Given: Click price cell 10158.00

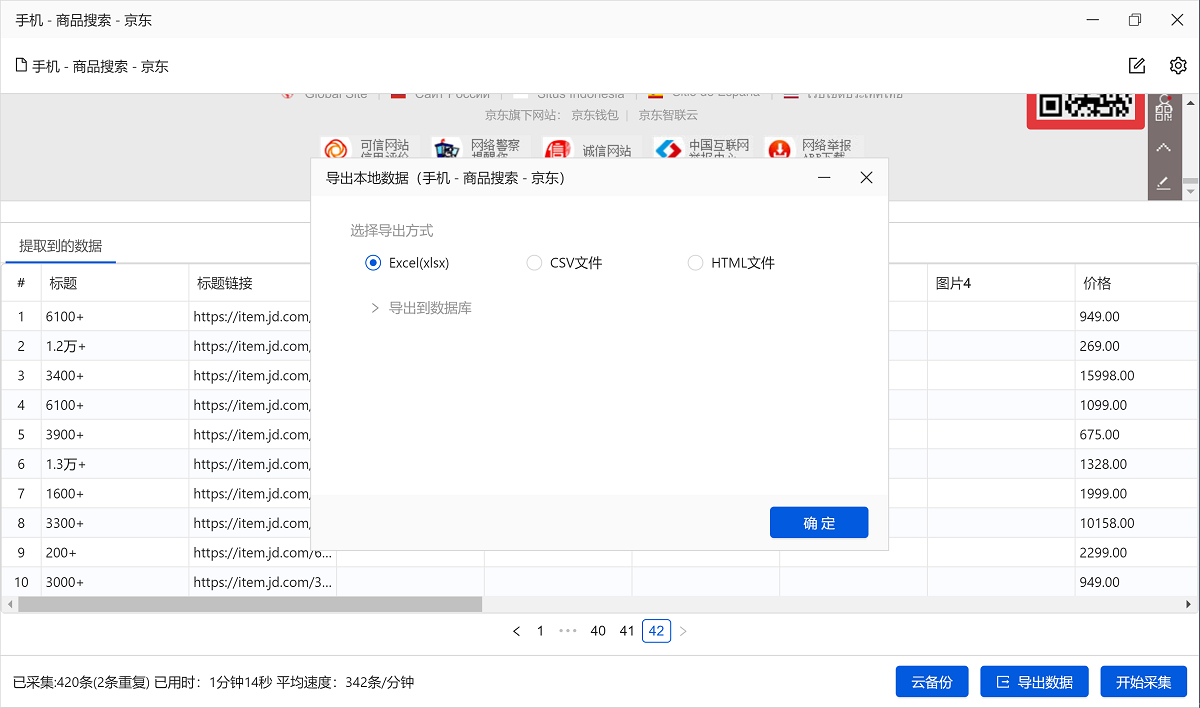Looking at the screenshot, I should tap(1137, 523).
